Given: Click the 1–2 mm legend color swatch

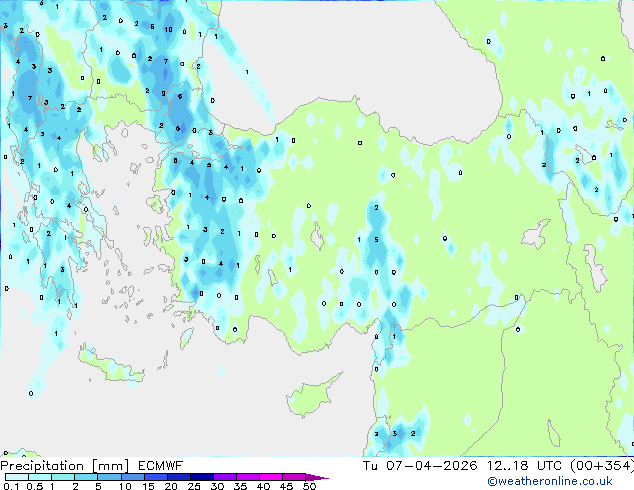Looking at the screenshot, I should pos(63,477).
